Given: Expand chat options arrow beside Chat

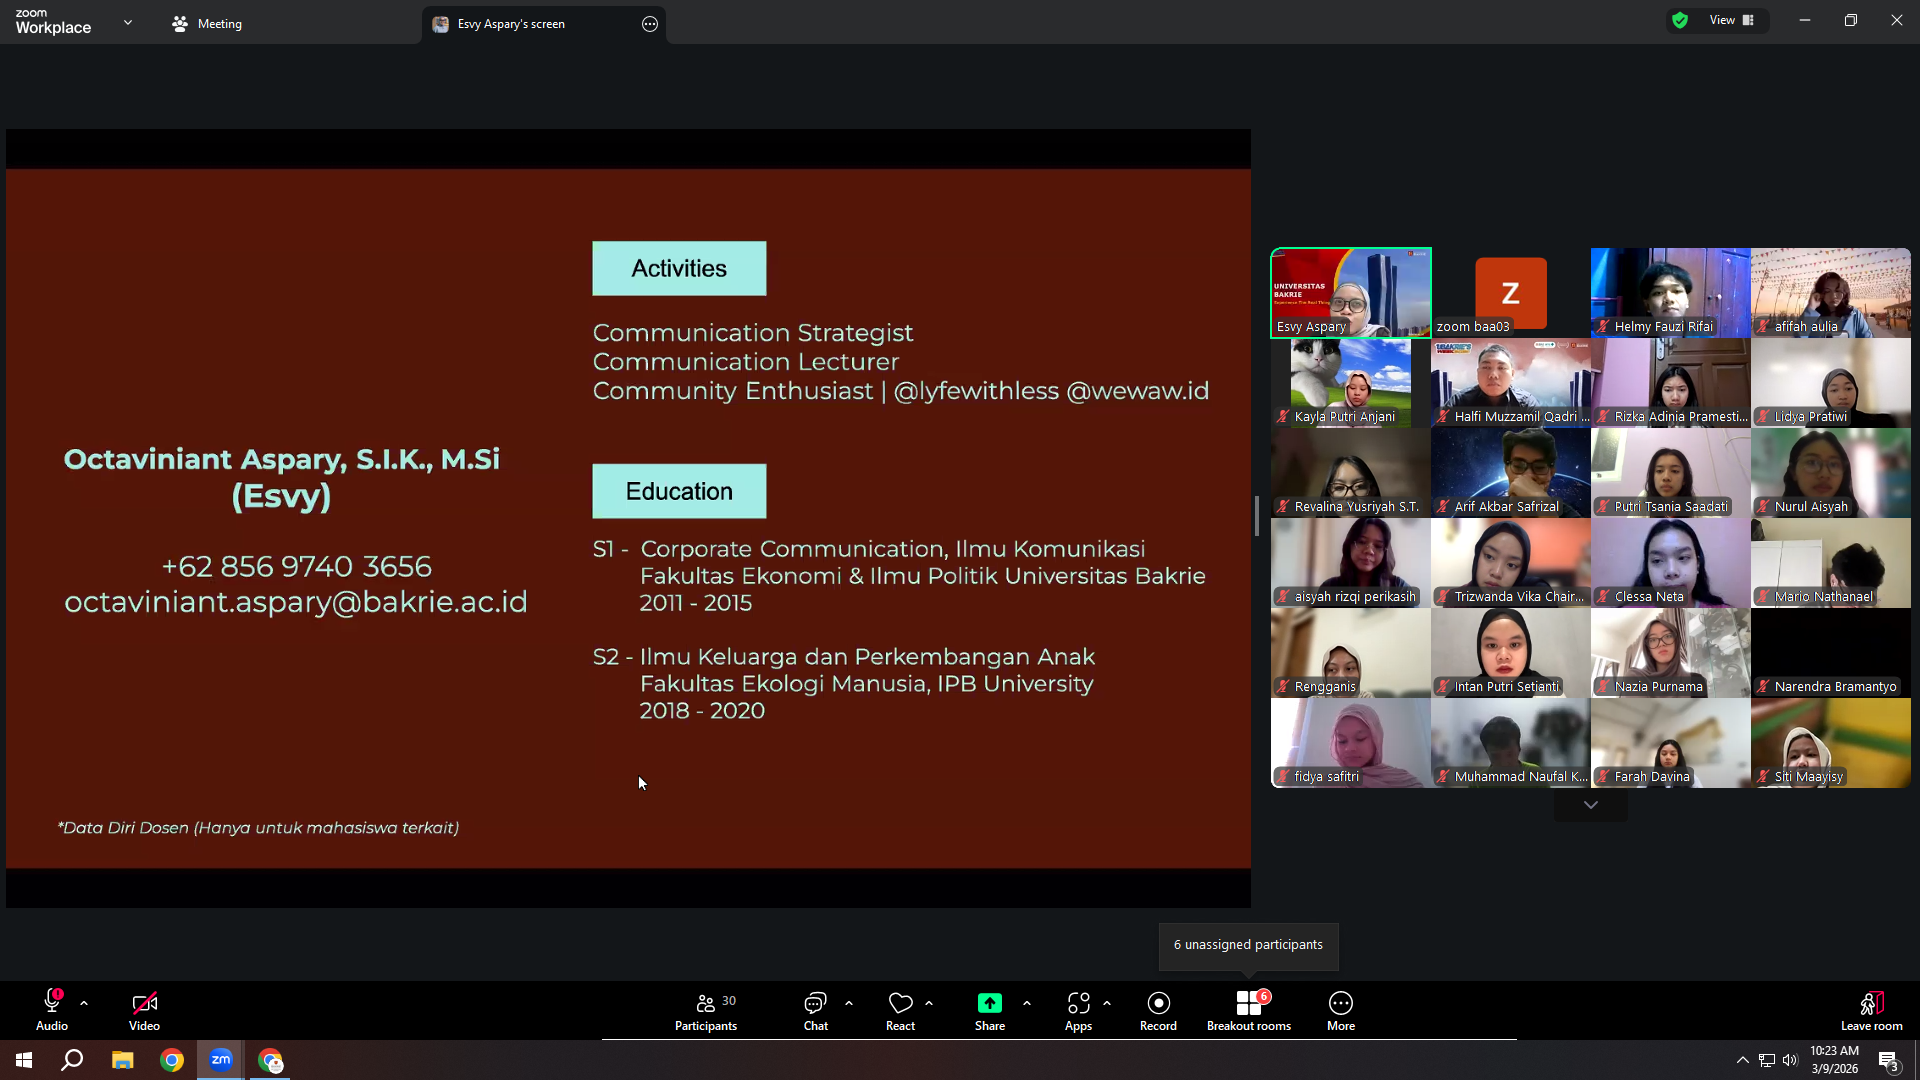Looking at the screenshot, I should pos(849,1003).
